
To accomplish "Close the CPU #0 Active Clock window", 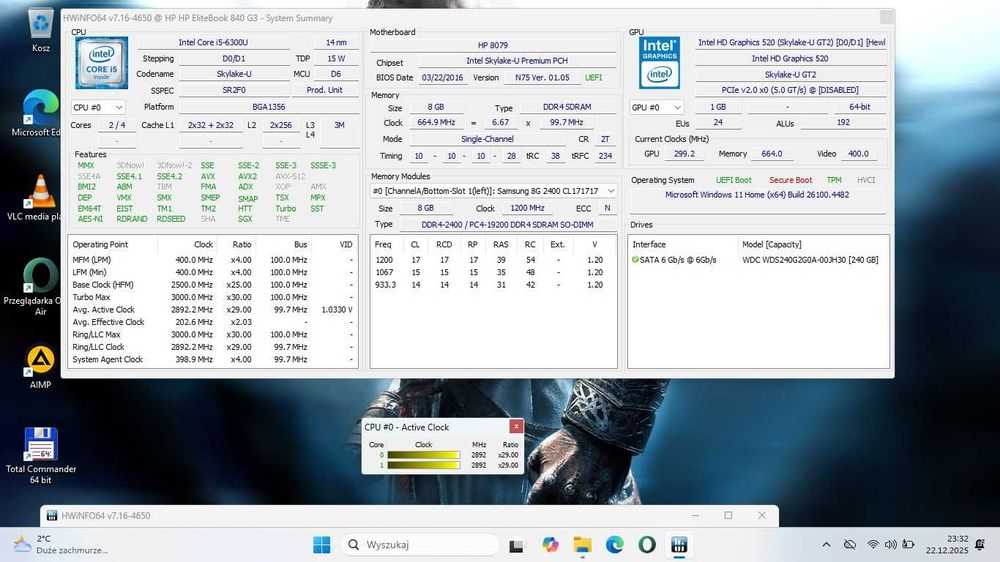I will click(515, 427).
